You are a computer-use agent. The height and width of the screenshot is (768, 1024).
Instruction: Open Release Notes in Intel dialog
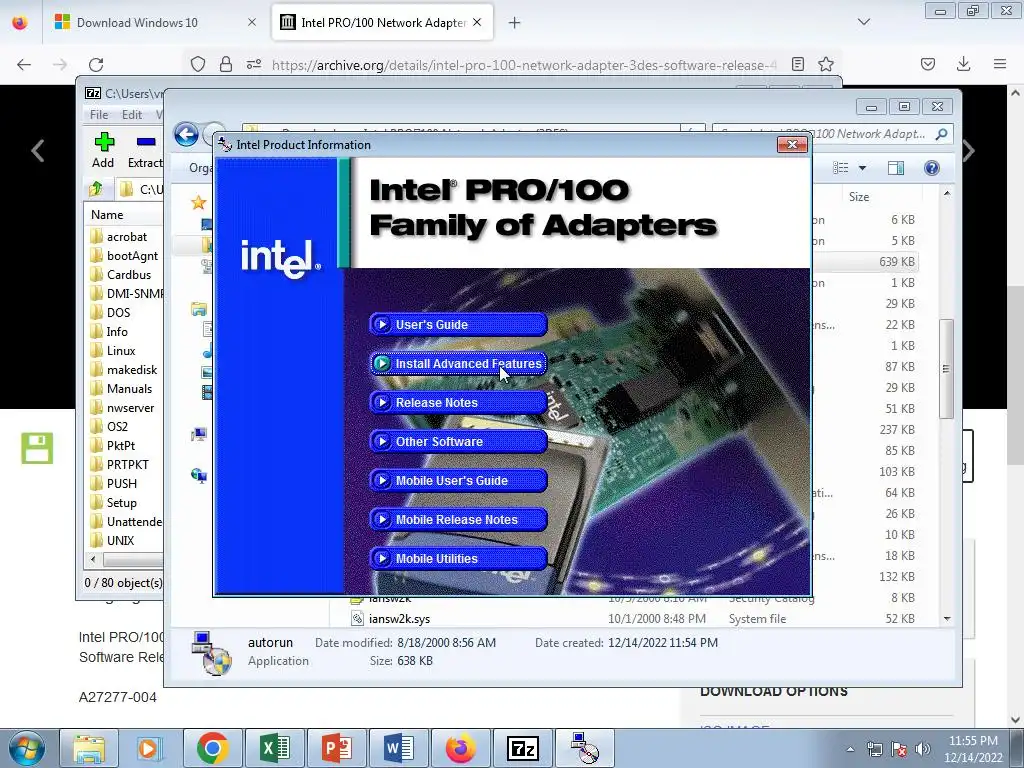click(458, 403)
